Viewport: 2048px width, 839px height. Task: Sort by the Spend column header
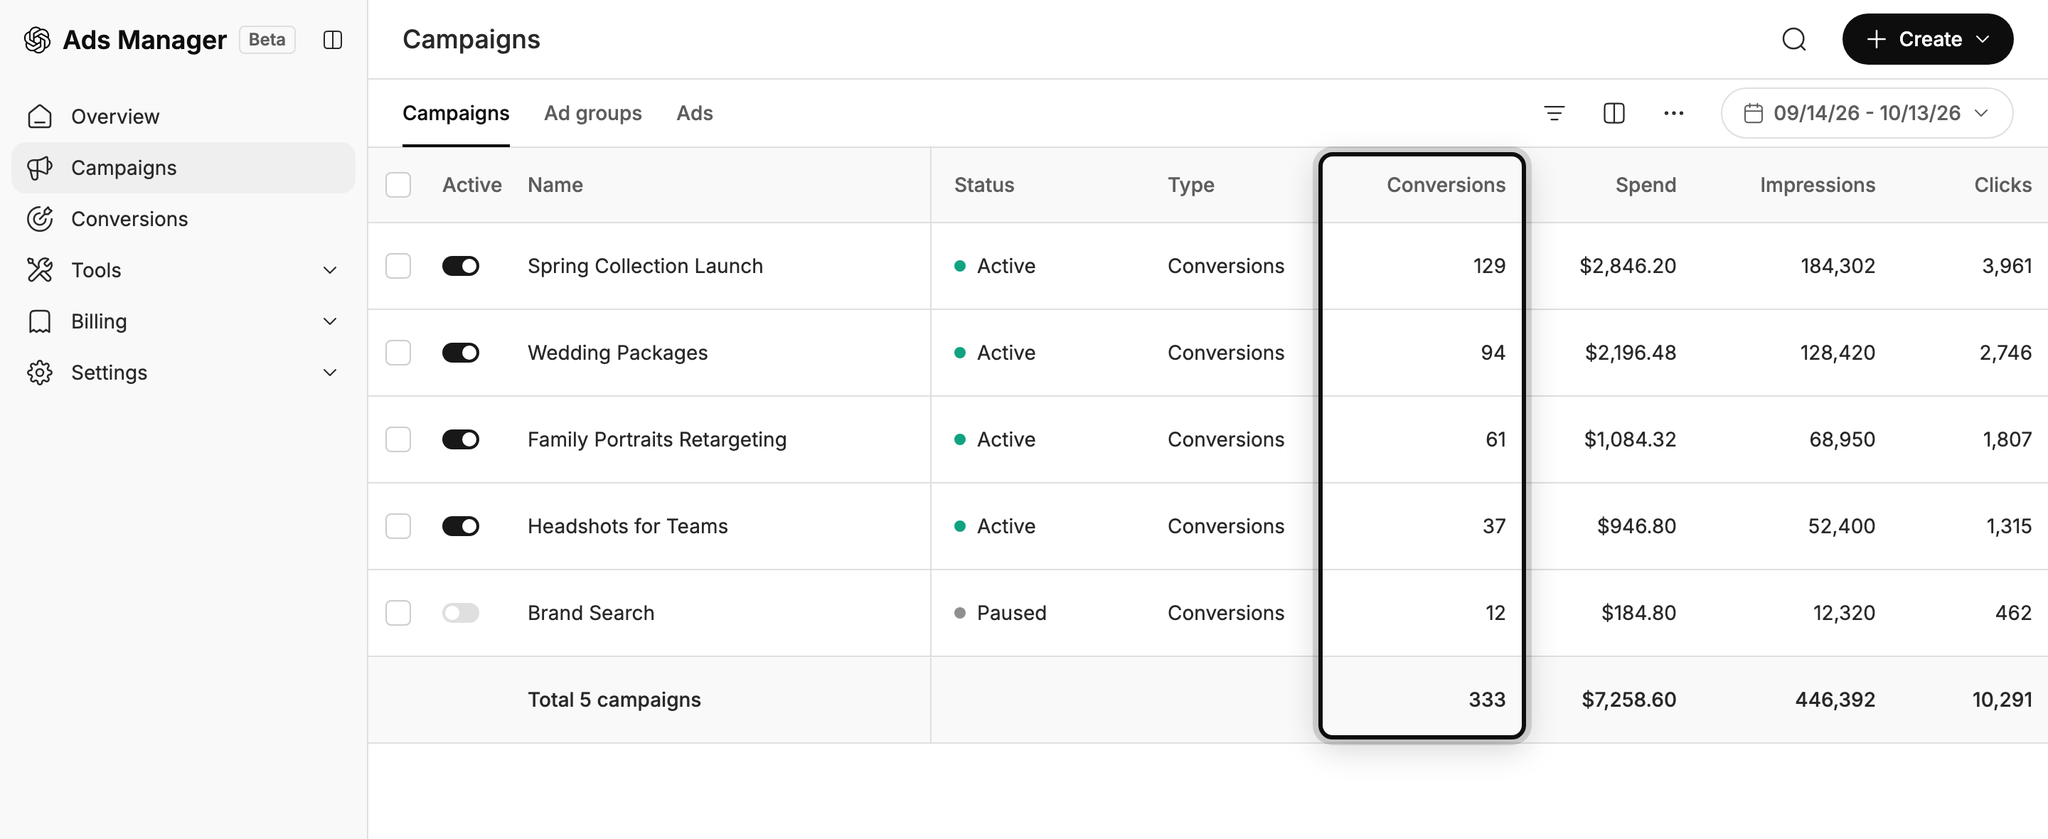pos(1646,185)
